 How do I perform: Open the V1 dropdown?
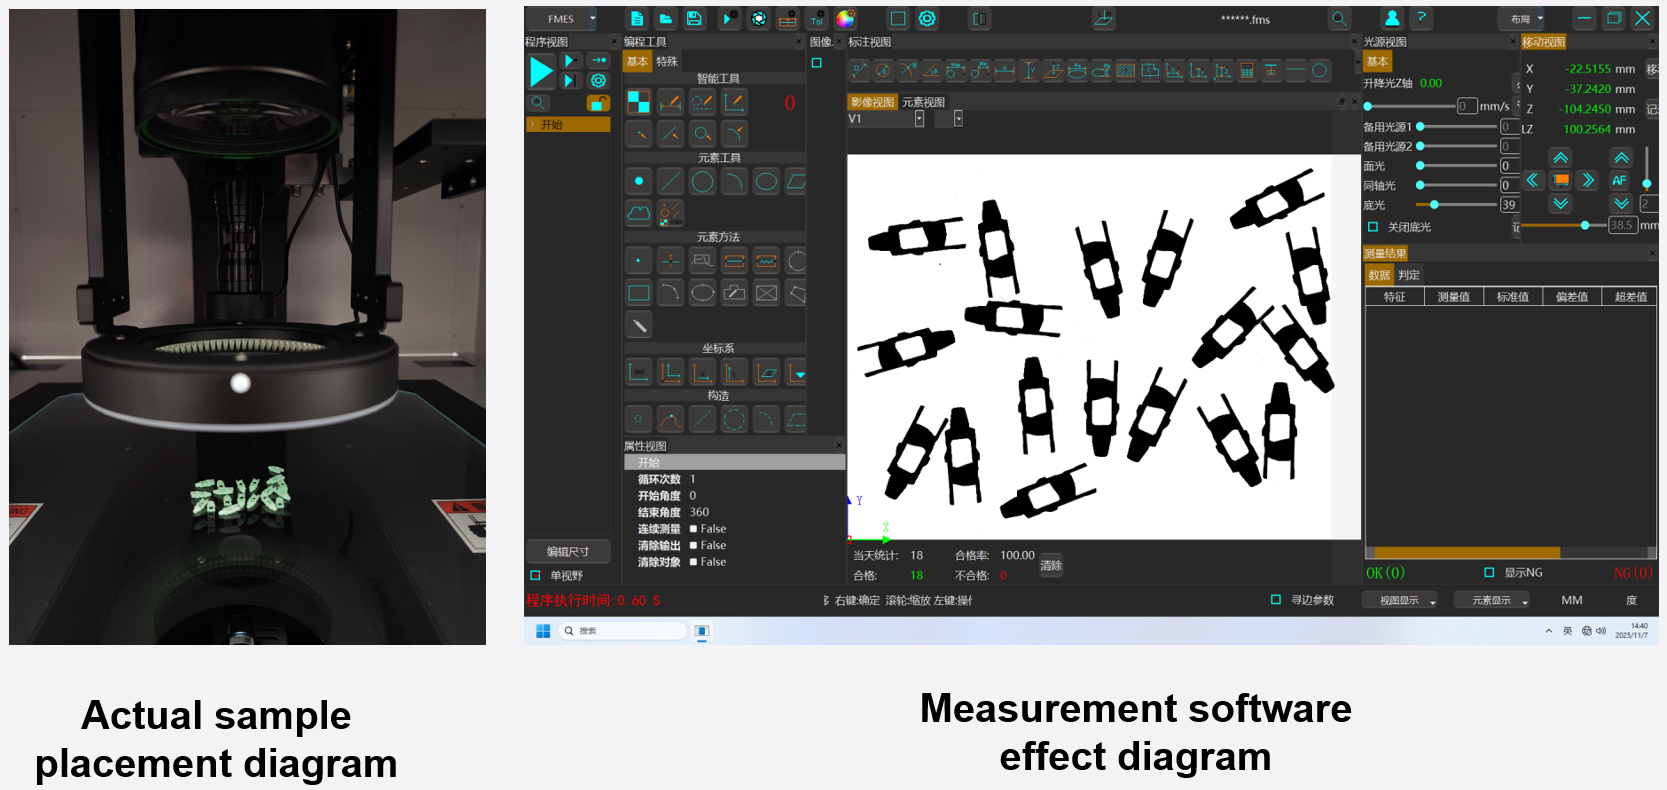click(x=919, y=119)
